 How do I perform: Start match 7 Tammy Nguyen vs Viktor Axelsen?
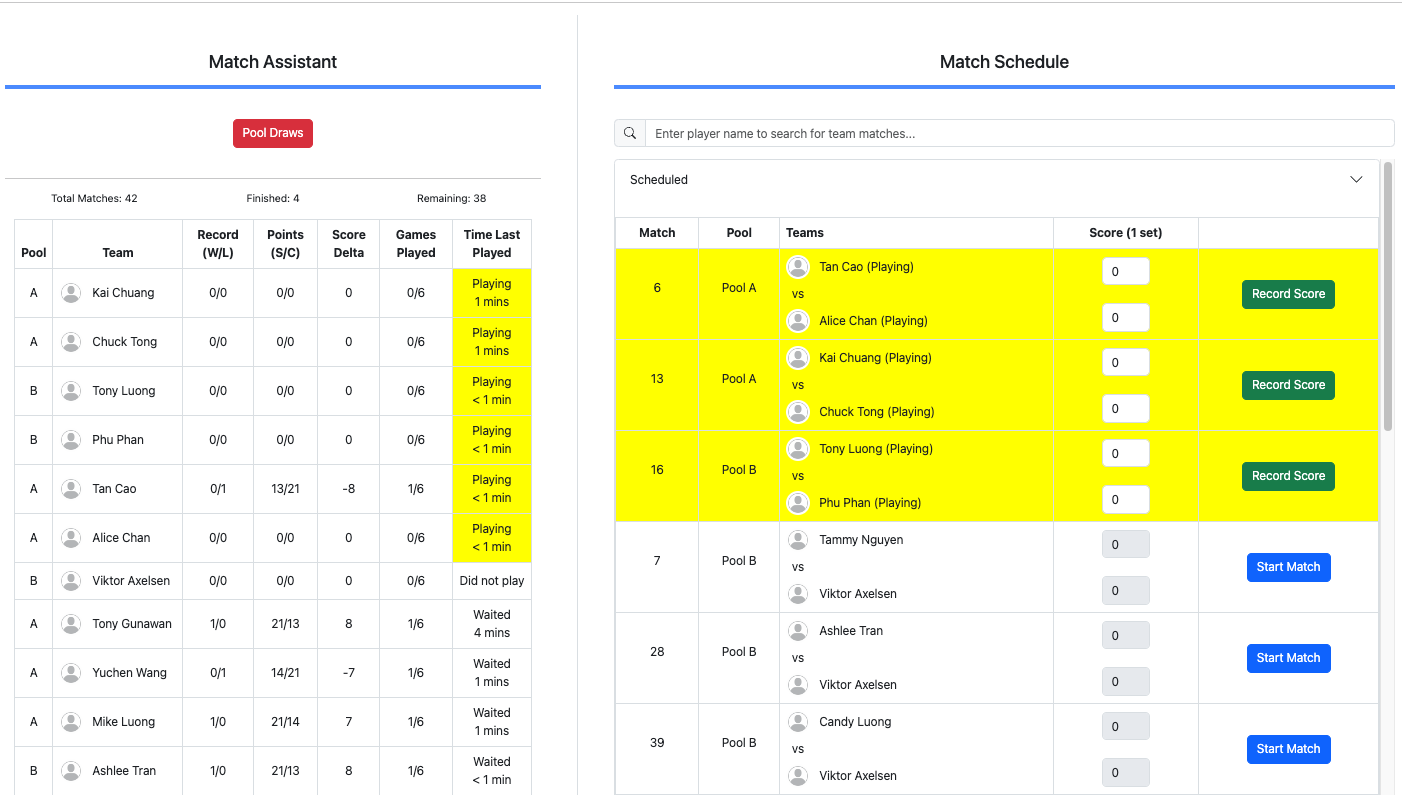1288,567
